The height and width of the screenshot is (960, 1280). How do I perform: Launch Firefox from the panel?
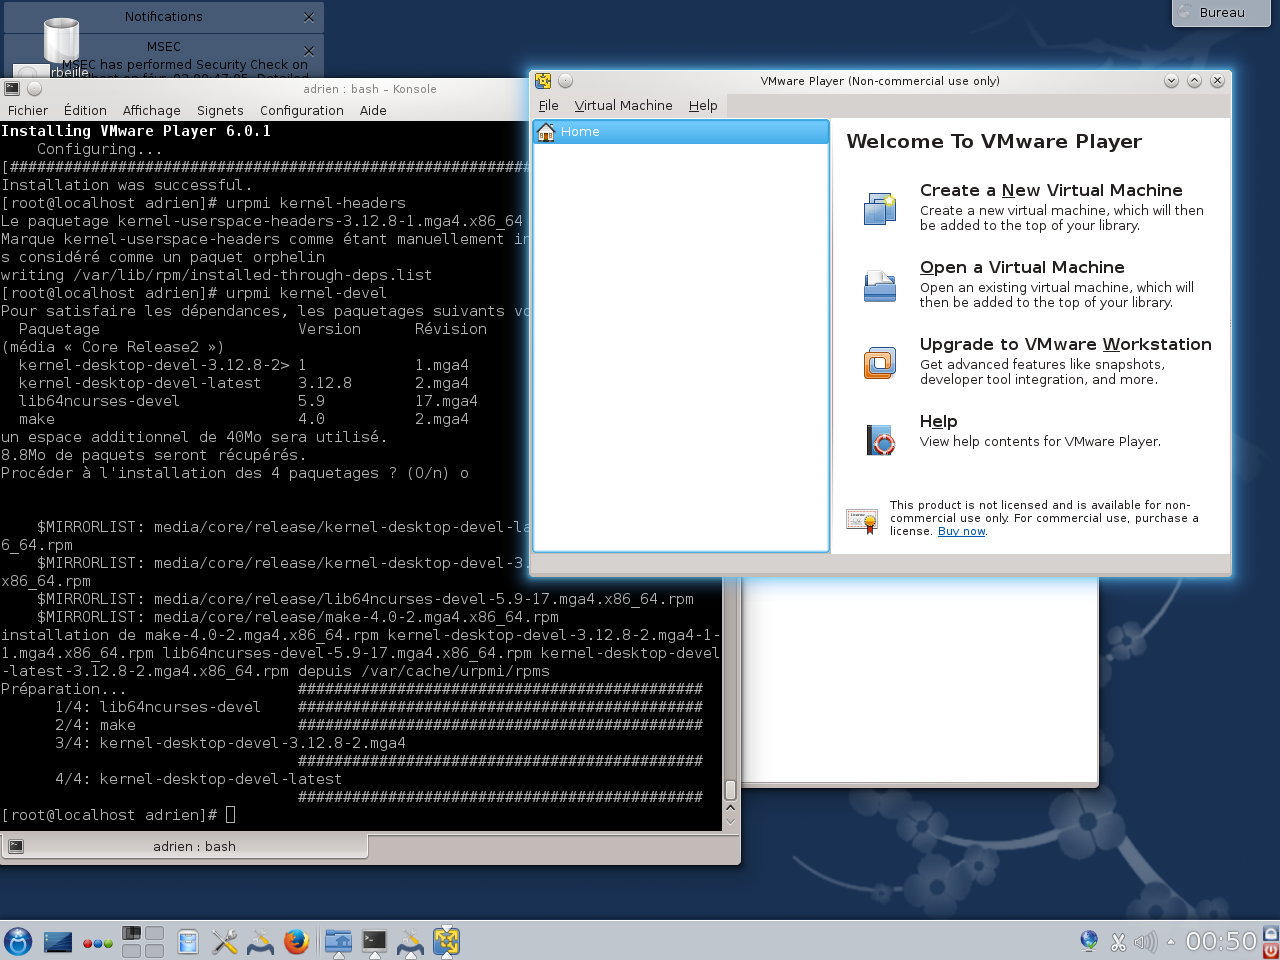click(296, 941)
